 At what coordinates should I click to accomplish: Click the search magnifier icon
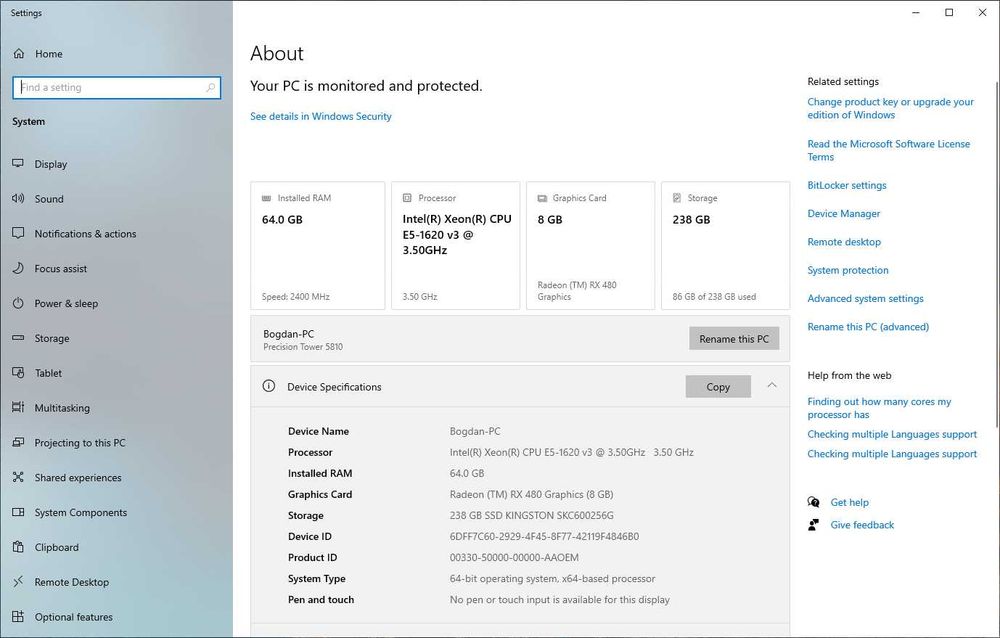click(x=210, y=87)
